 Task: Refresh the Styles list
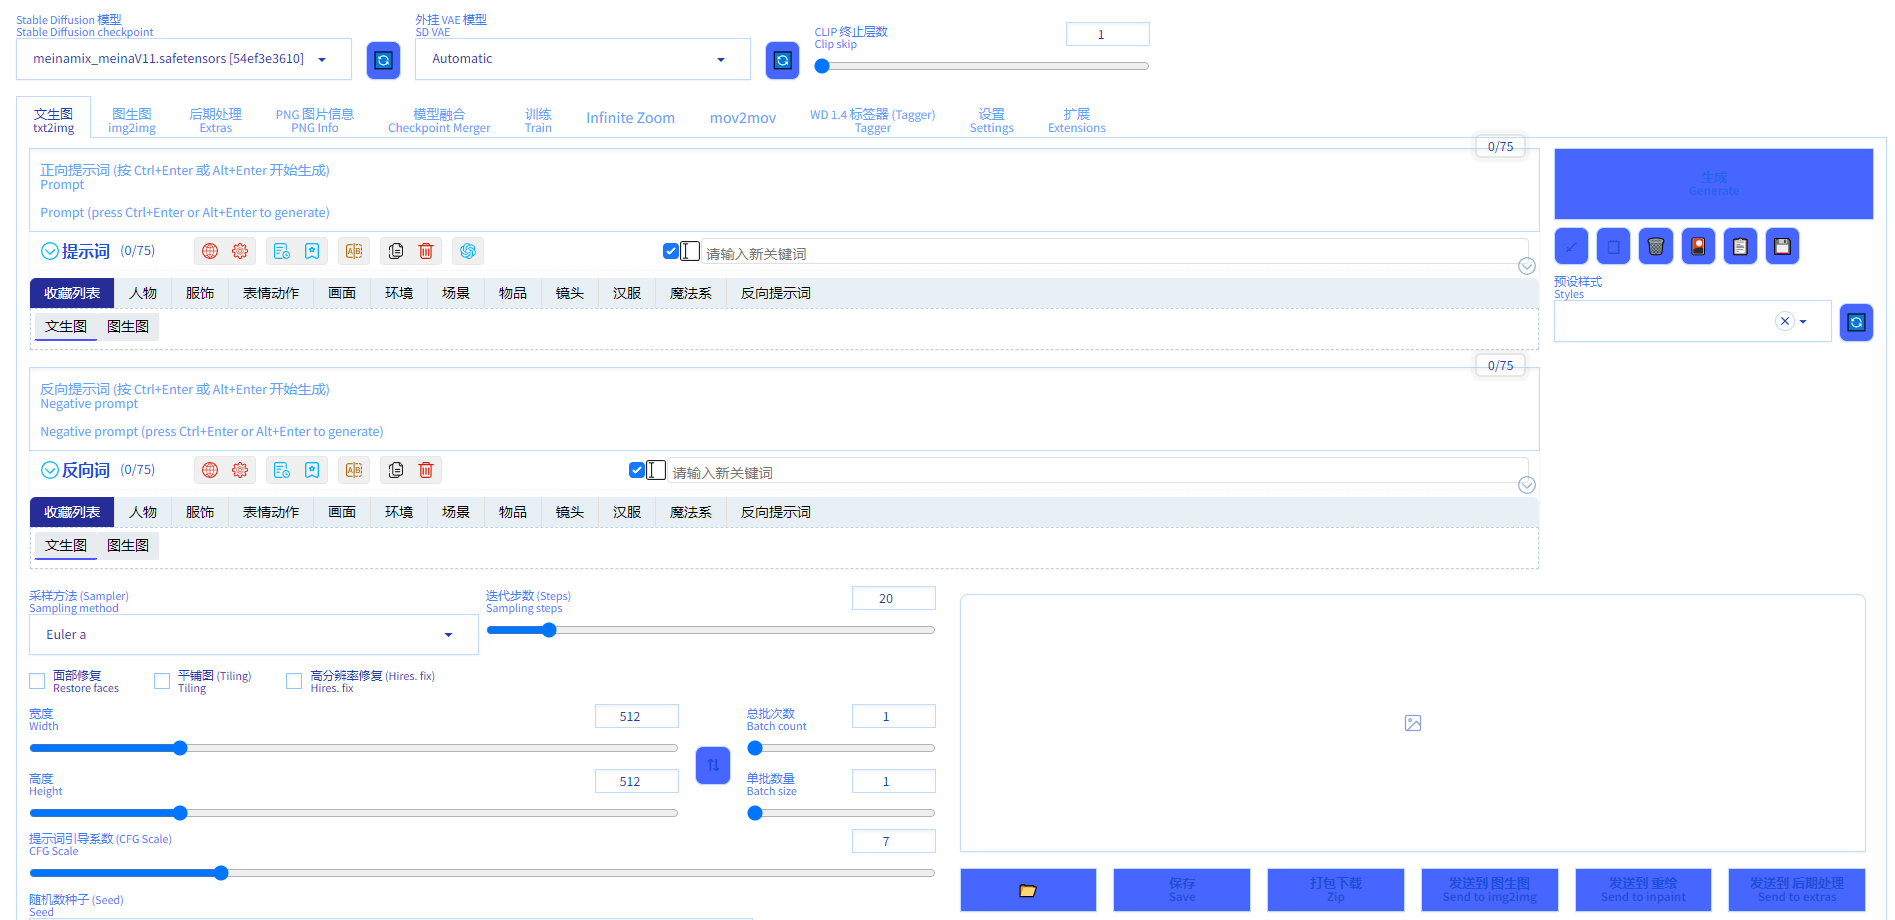pos(1856,322)
